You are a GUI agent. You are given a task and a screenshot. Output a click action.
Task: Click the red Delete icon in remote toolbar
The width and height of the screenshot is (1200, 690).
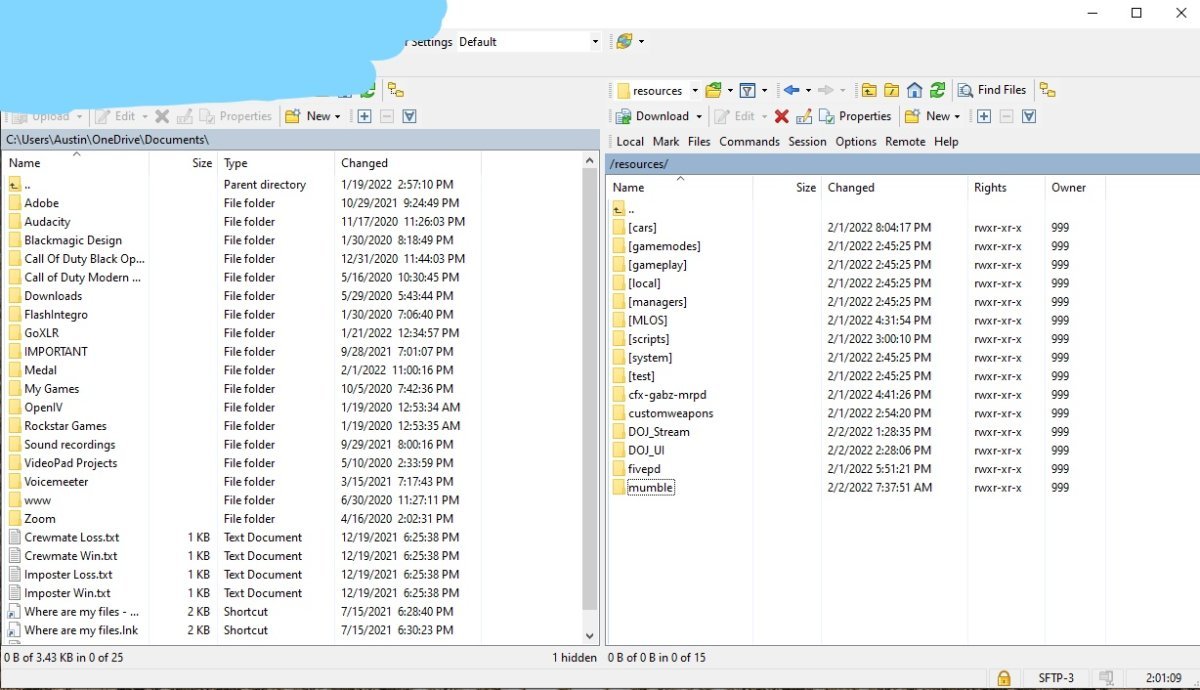click(x=782, y=116)
